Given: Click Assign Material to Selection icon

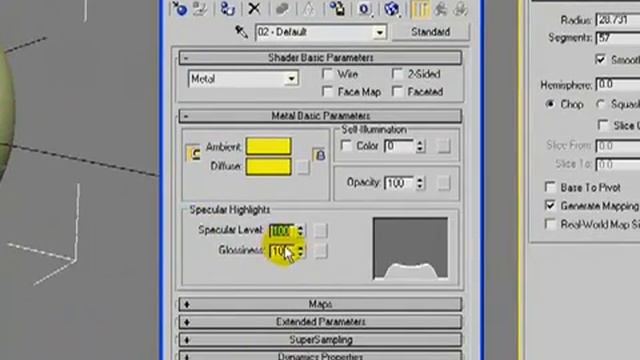Looking at the screenshot, I should [x=227, y=9].
